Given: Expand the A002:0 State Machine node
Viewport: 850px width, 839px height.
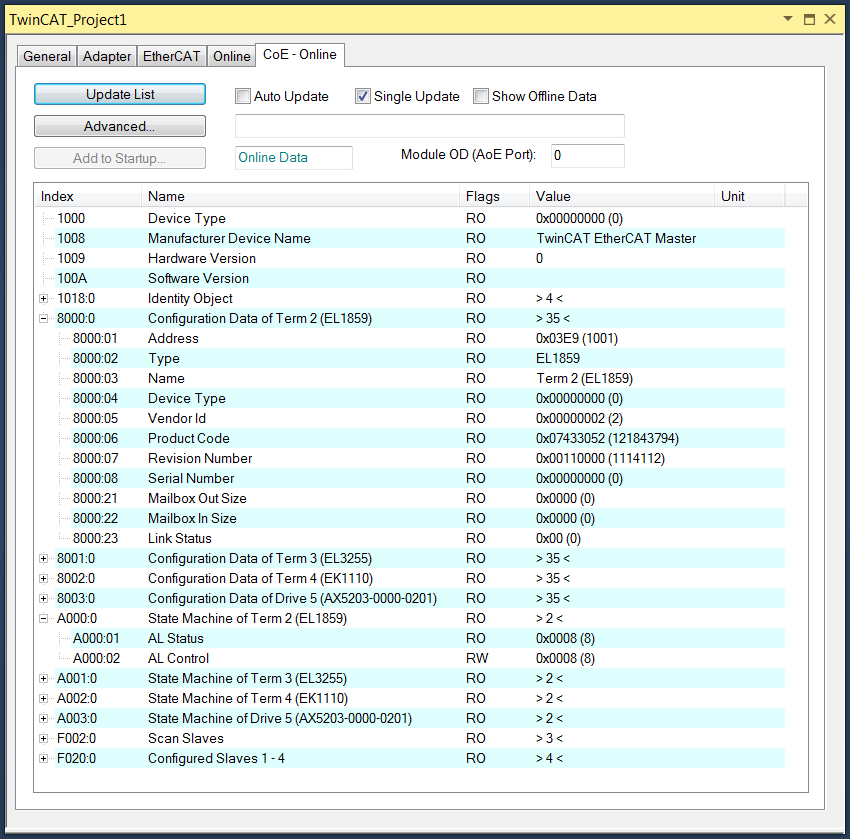Looking at the screenshot, I should pyautogui.click(x=43, y=699).
